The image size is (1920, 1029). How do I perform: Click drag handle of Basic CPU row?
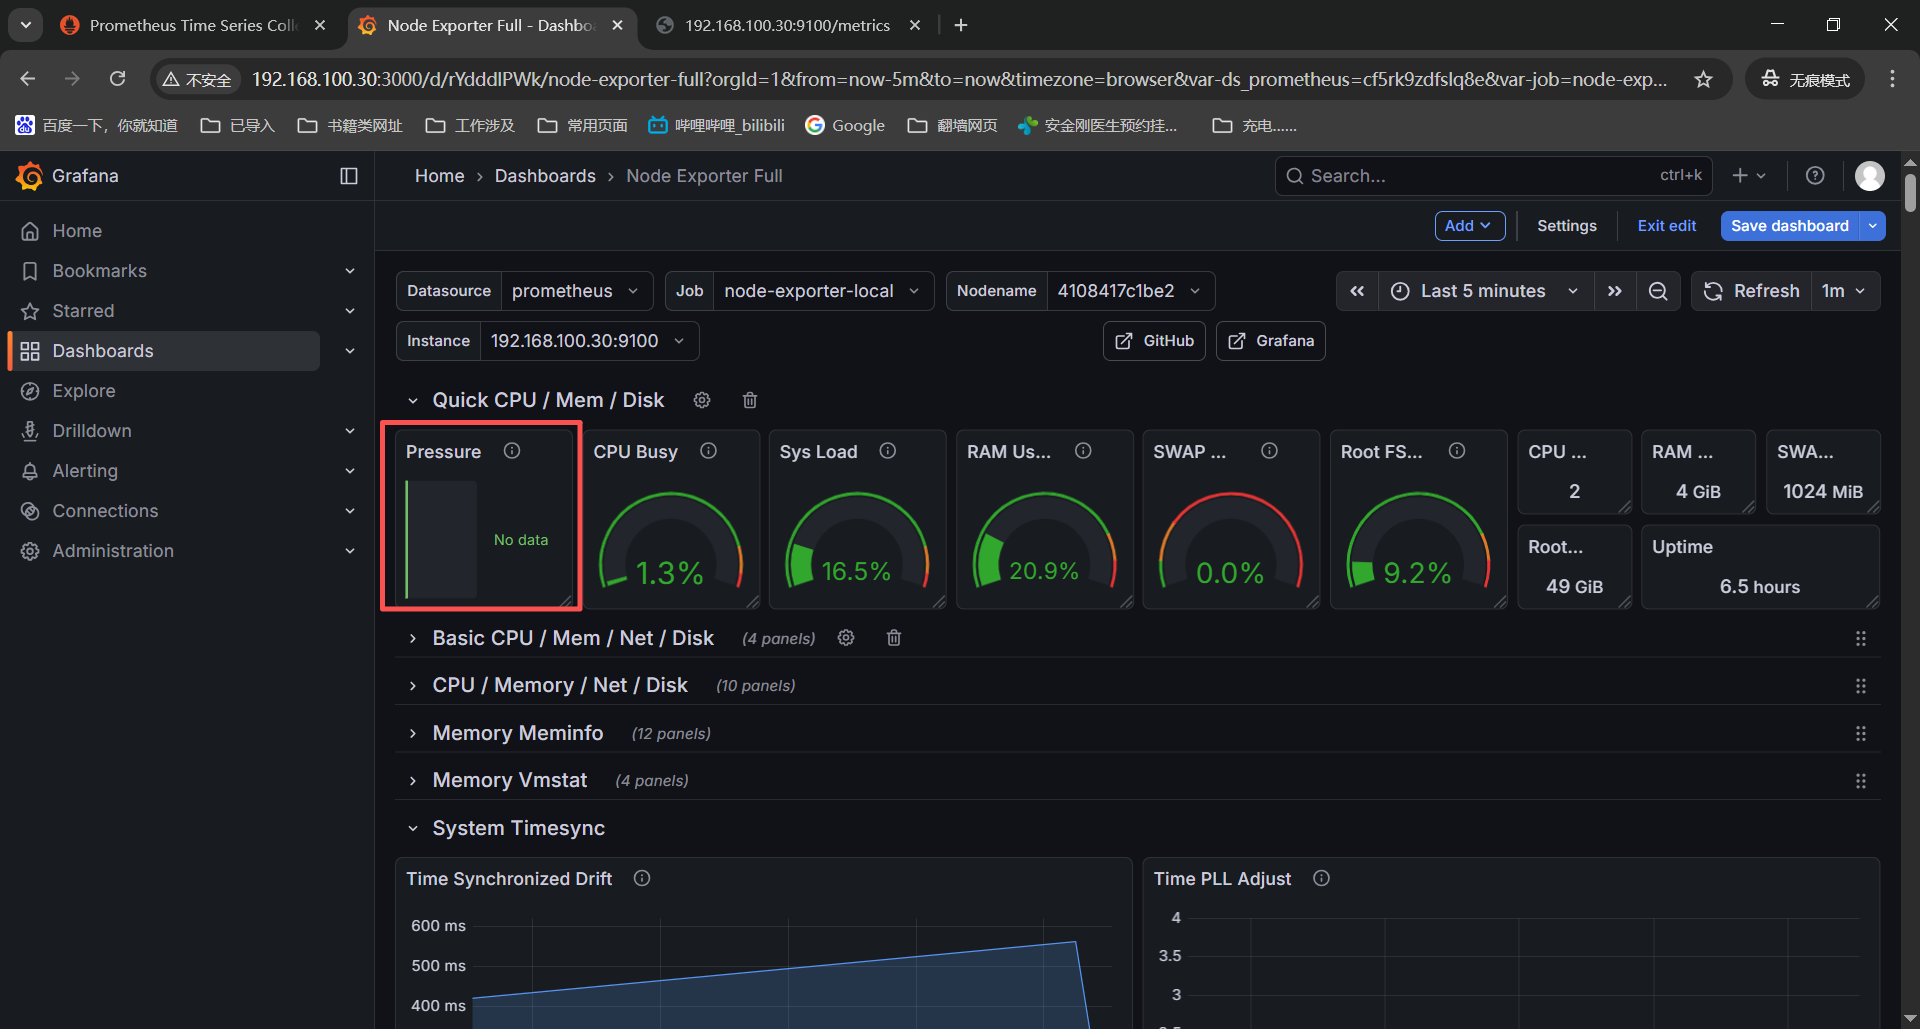tap(1861, 638)
